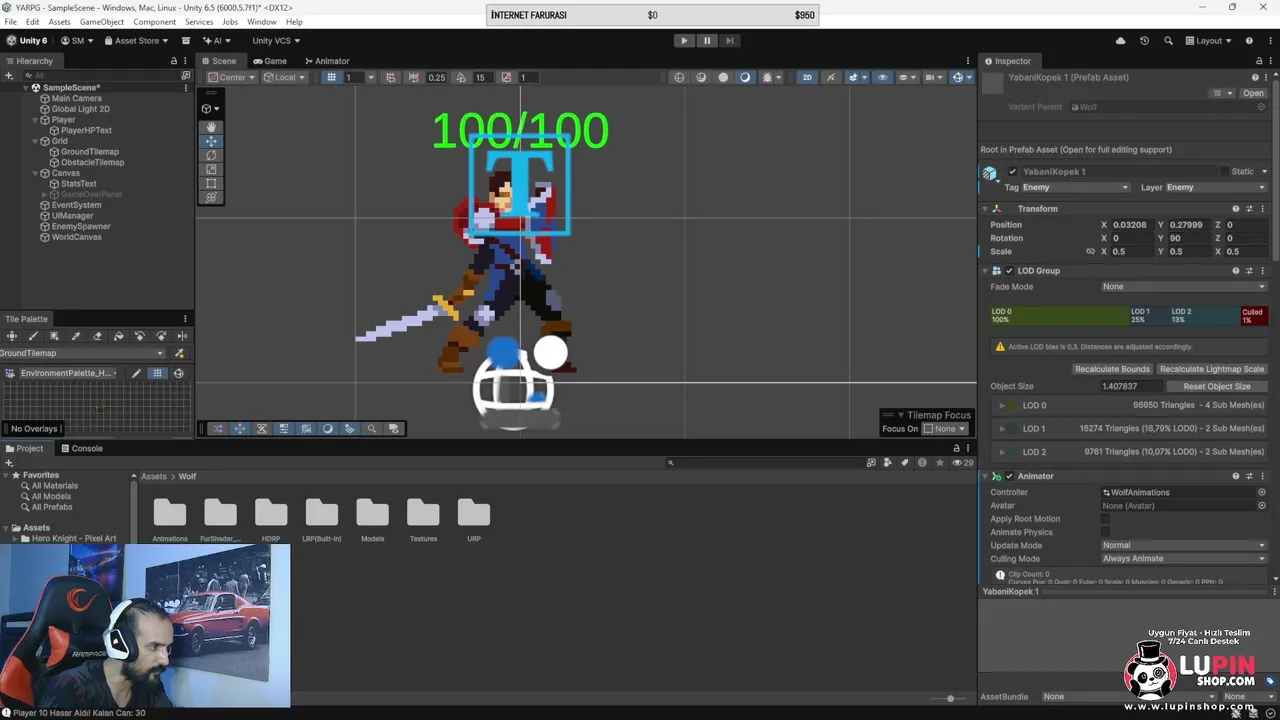The image size is (1280, 720).
Task: Open the Undo History clock icon
Action: coord(1144,41)
